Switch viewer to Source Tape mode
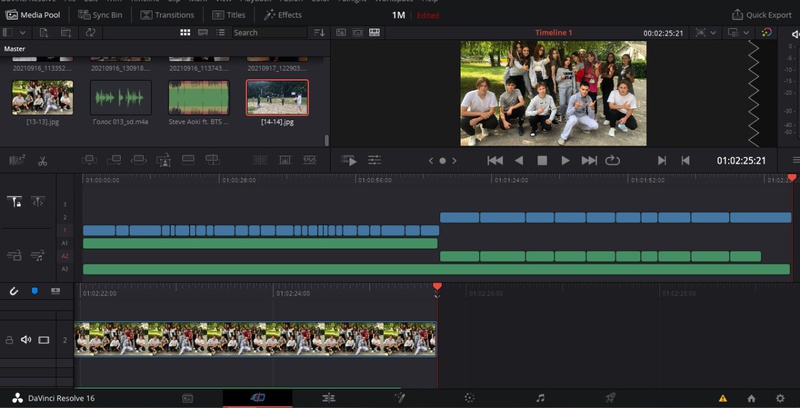Screen dimensions: 800x408 358,33
